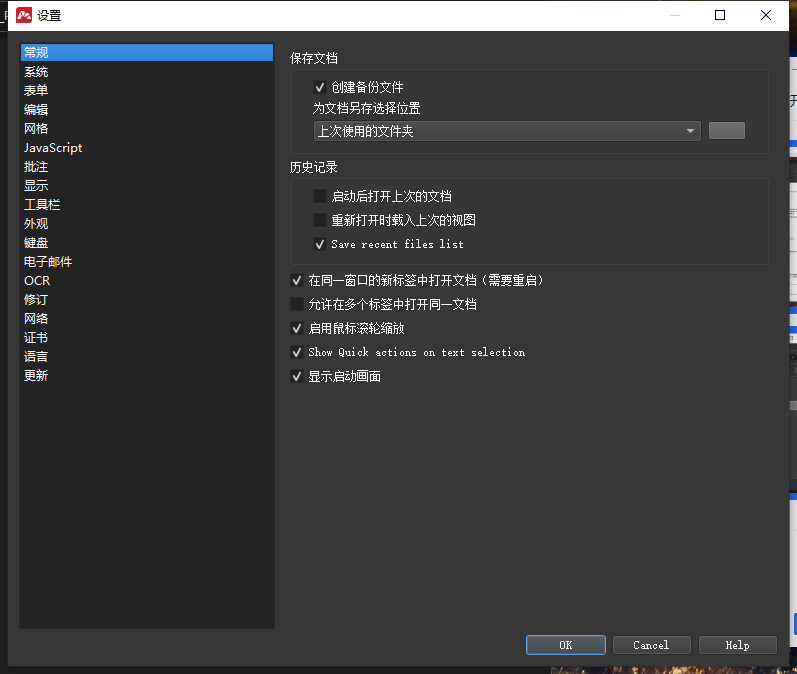Go to 工具栏 settings section
Screen dimensions: 797x674
[42, 205]
